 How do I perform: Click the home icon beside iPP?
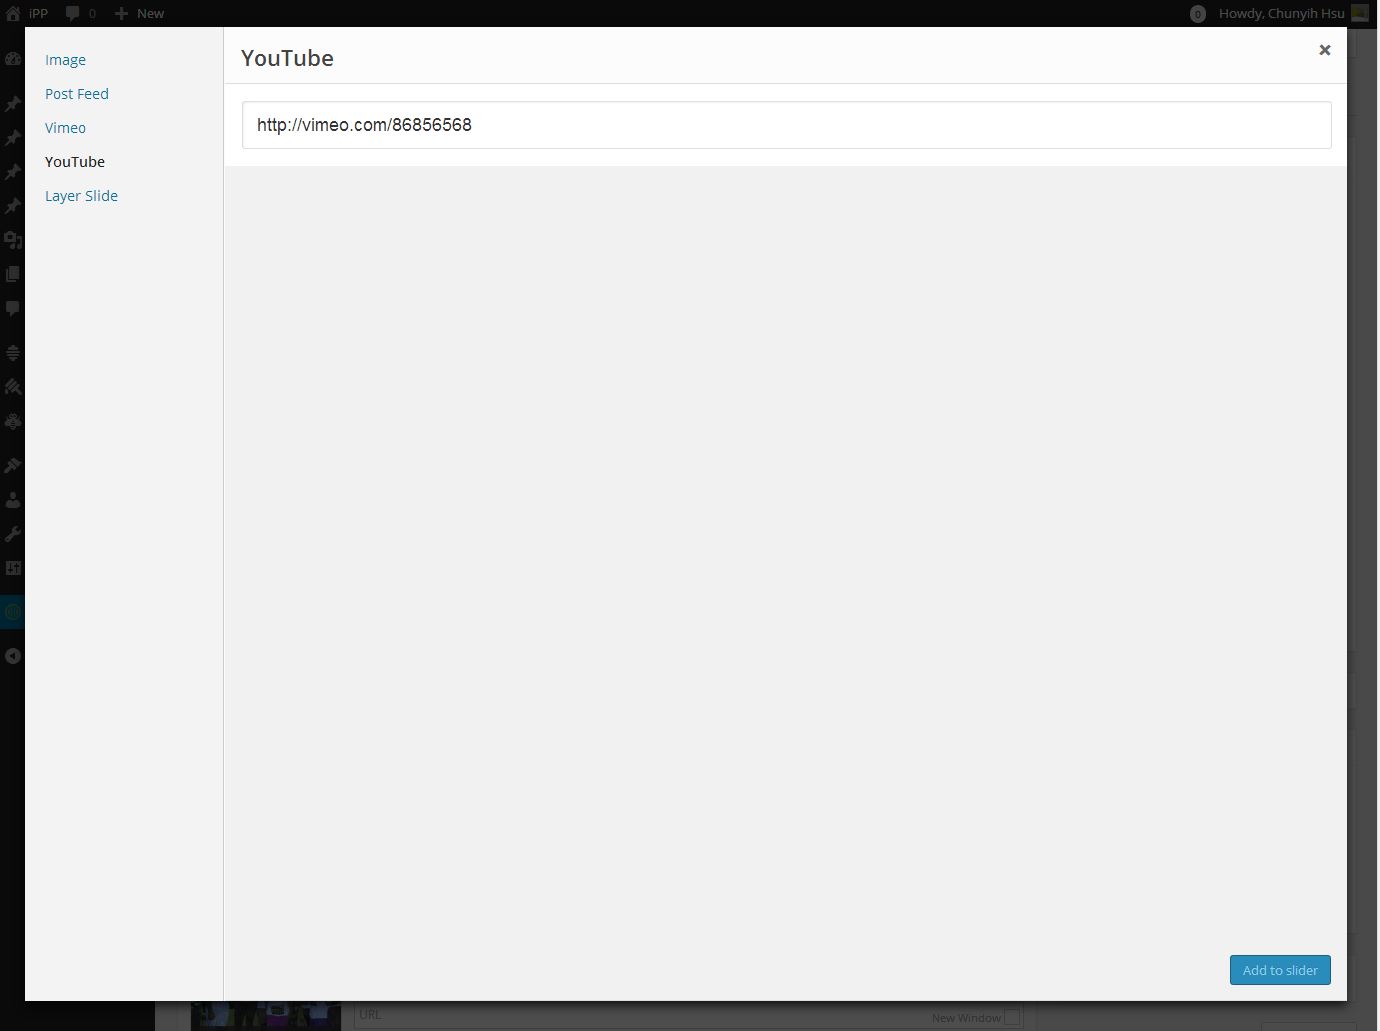[13, 14]
